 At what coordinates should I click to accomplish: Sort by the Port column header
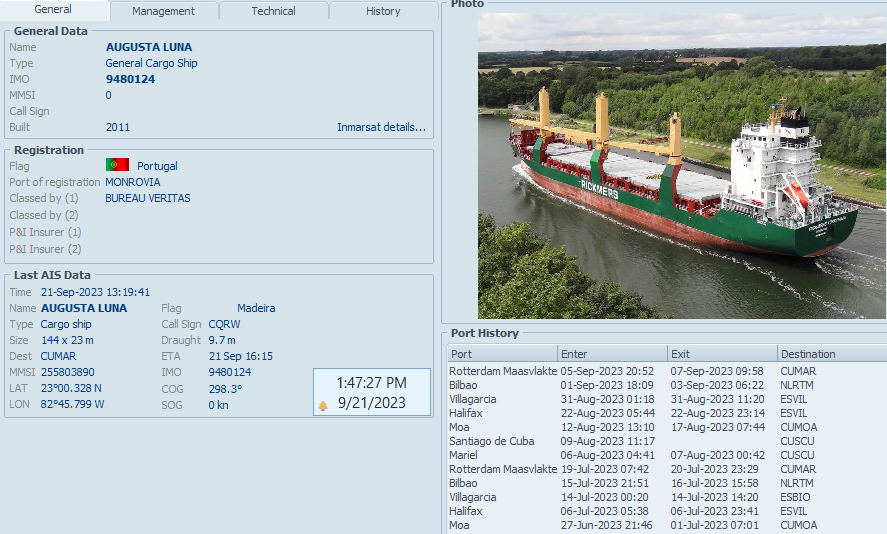click(502, 354)
